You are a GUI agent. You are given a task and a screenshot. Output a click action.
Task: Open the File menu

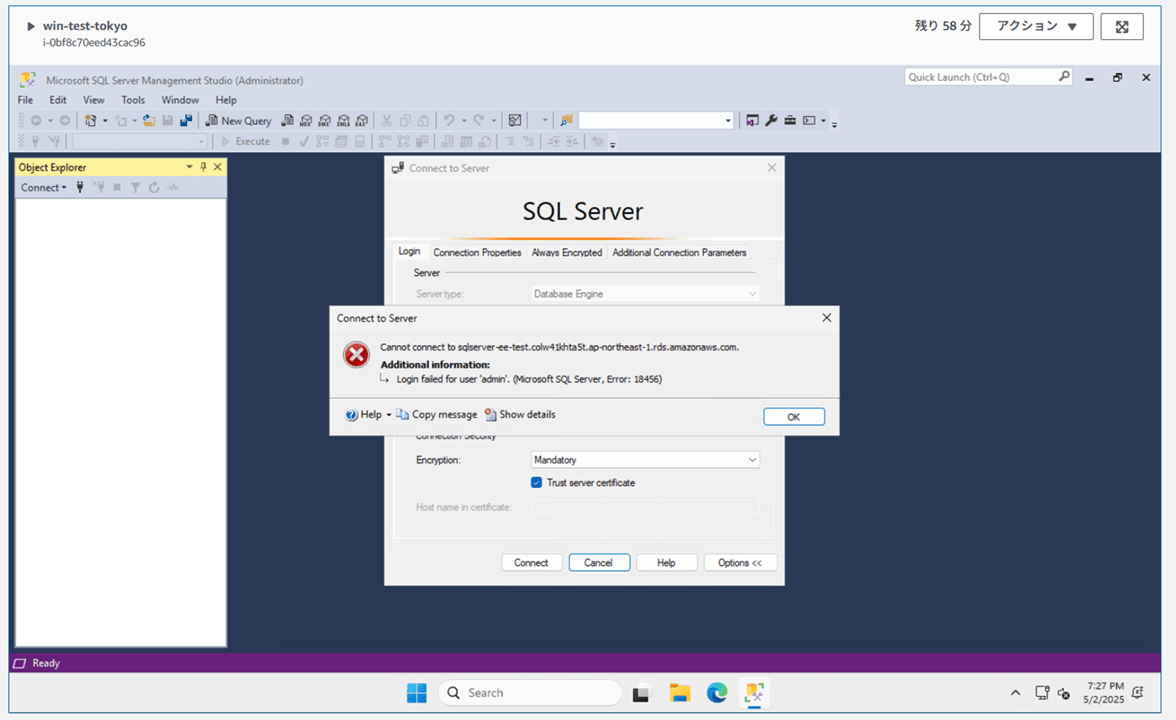click(x=26, y=100)
